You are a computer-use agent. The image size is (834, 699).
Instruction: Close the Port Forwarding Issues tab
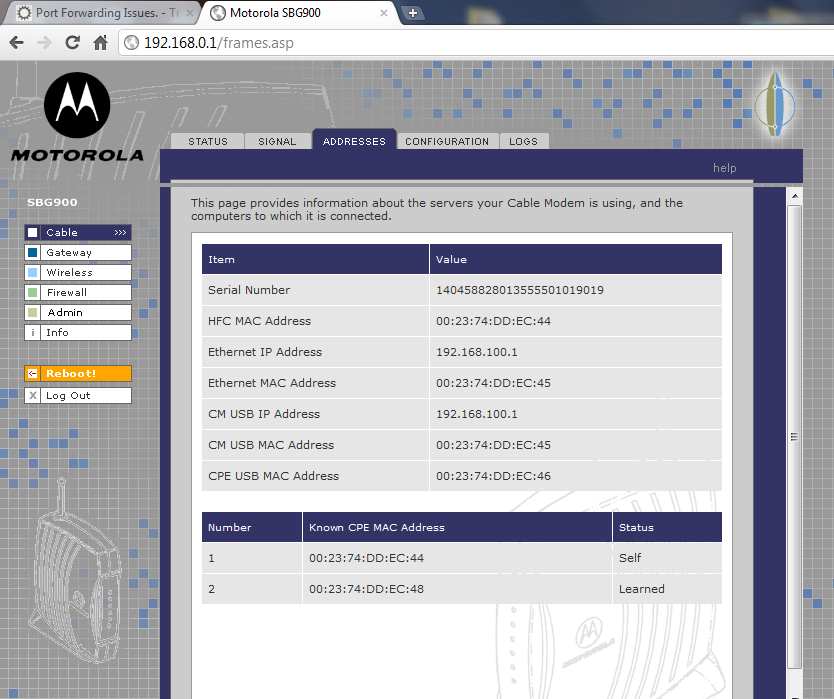190,13
